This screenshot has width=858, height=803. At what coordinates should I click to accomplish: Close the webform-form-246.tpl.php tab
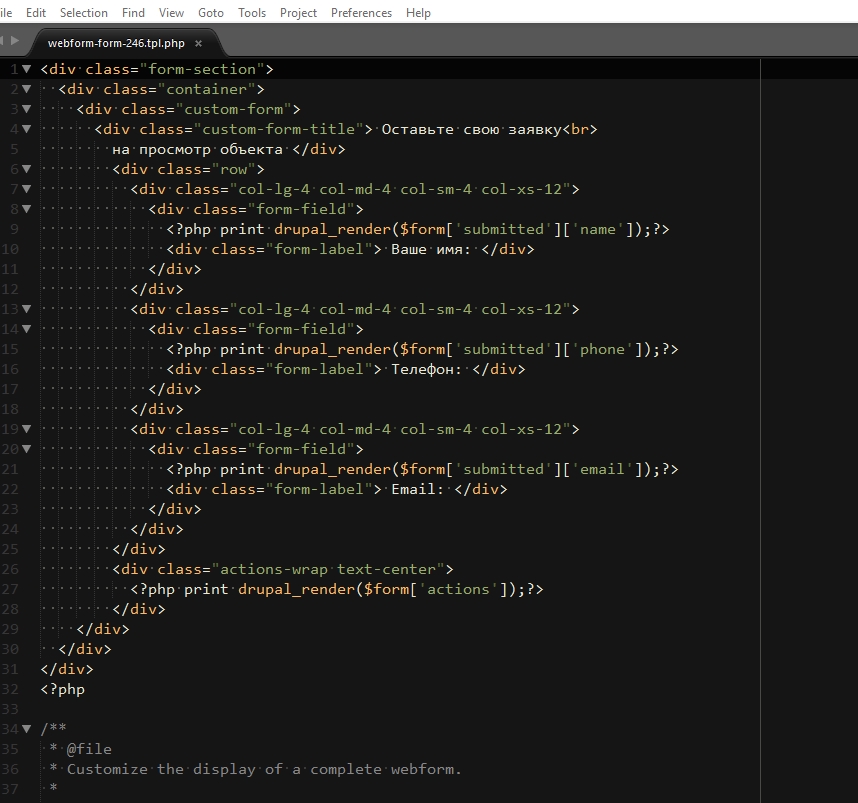tap(199, 43)
